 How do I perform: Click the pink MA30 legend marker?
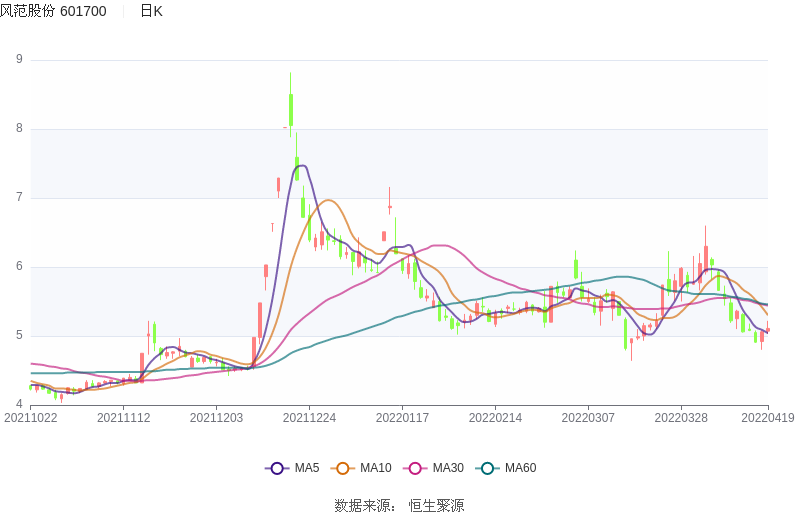click(415, 468)
